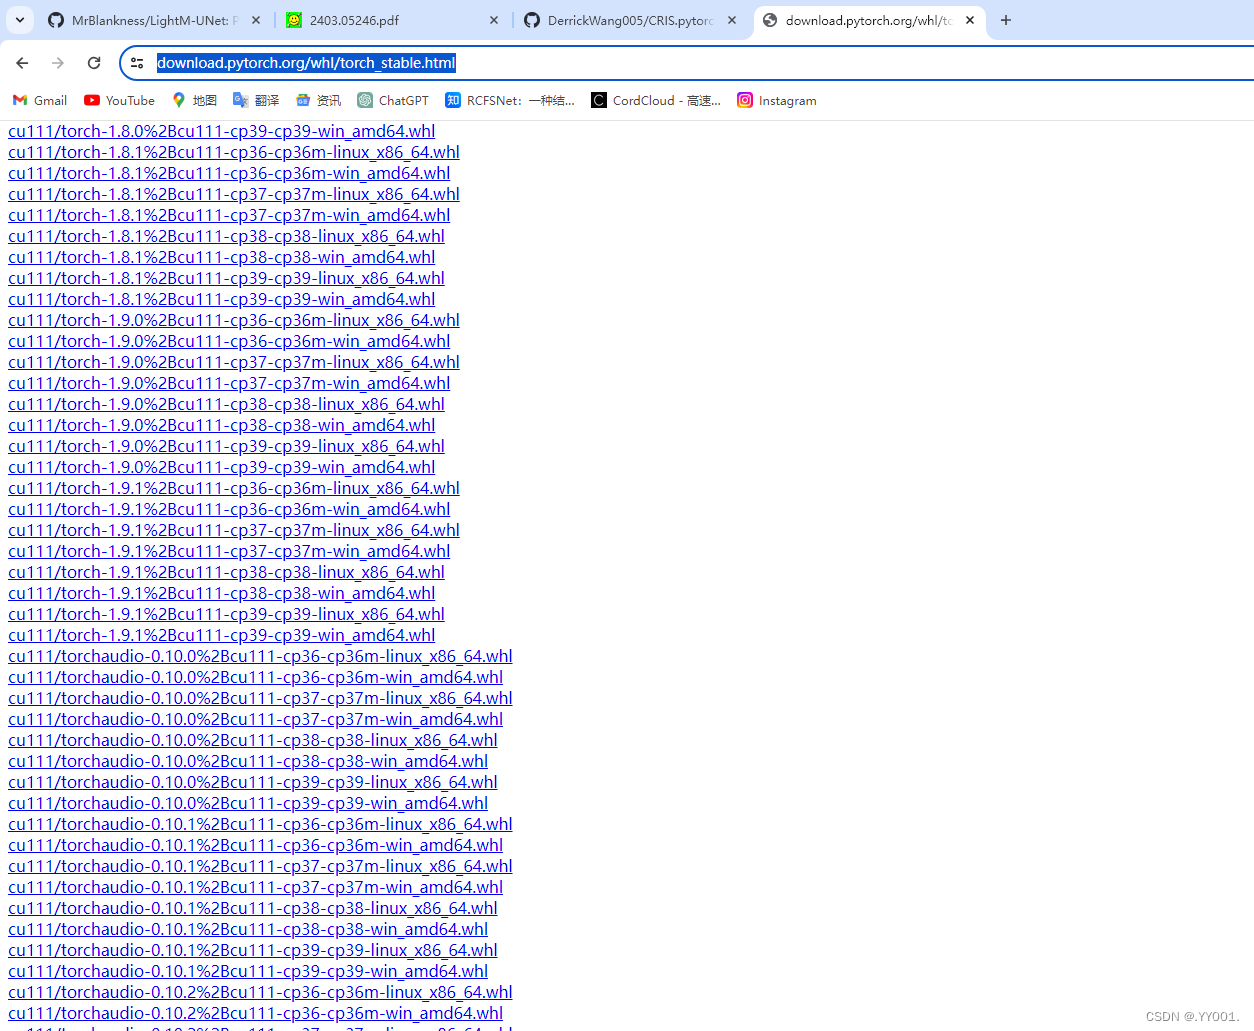This screenshot has width=1254, height=1031.
Task: Open the Instagram bookmark
Action: click(776, 100)
